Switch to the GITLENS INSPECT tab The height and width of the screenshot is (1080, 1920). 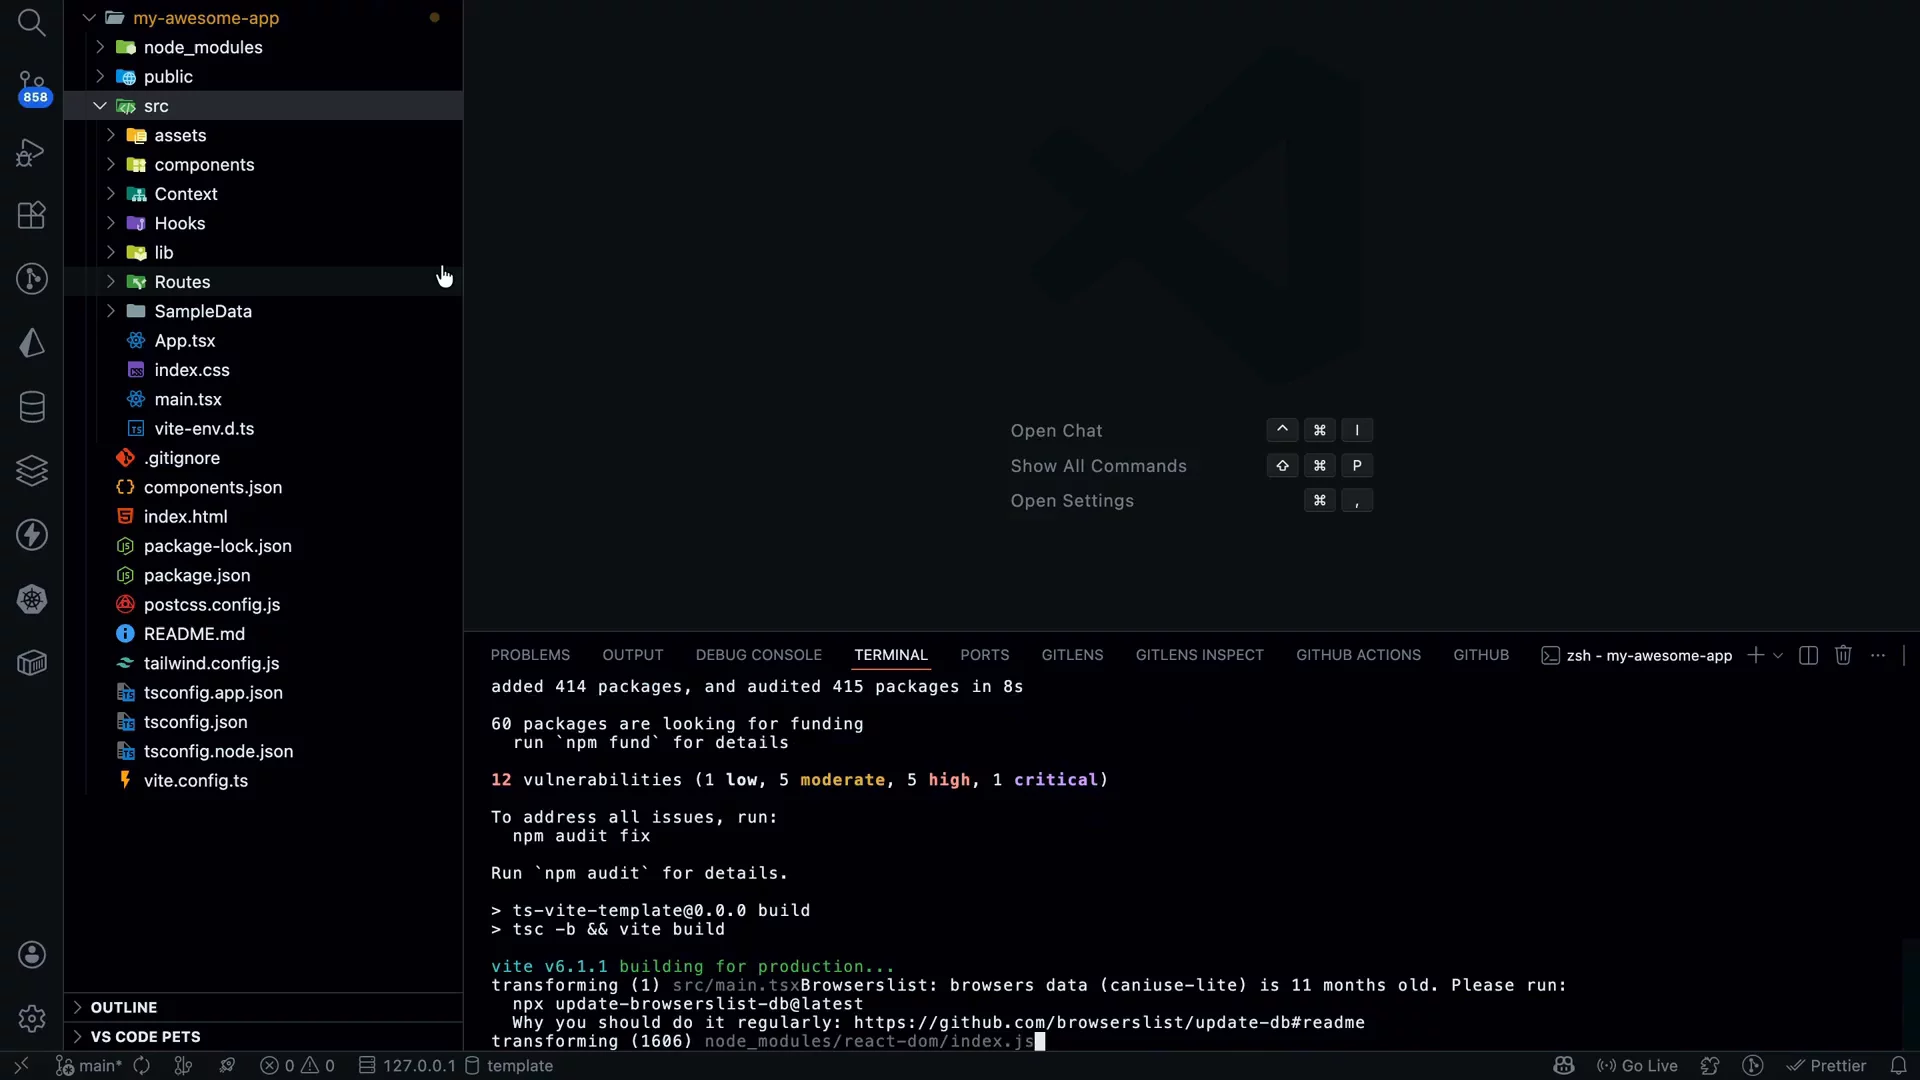click(1199, 654)
